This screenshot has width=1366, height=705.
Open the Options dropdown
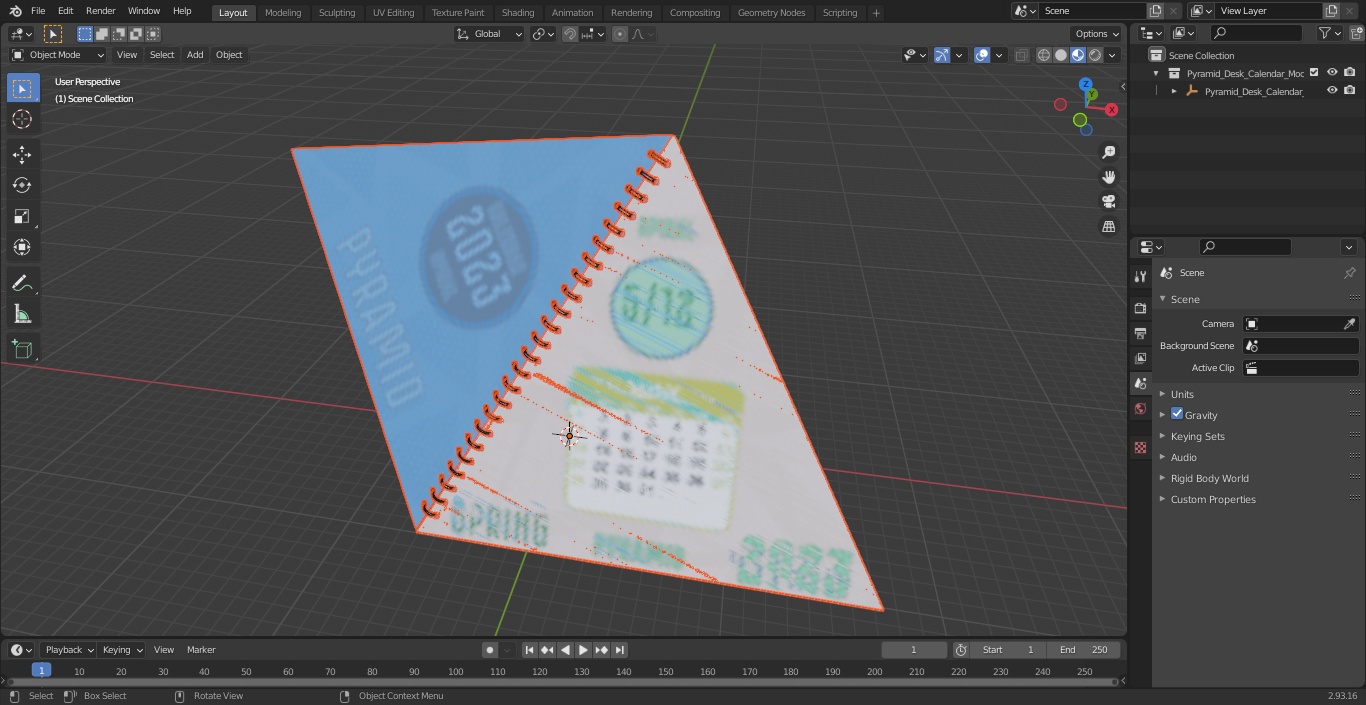coord(1097,34)
